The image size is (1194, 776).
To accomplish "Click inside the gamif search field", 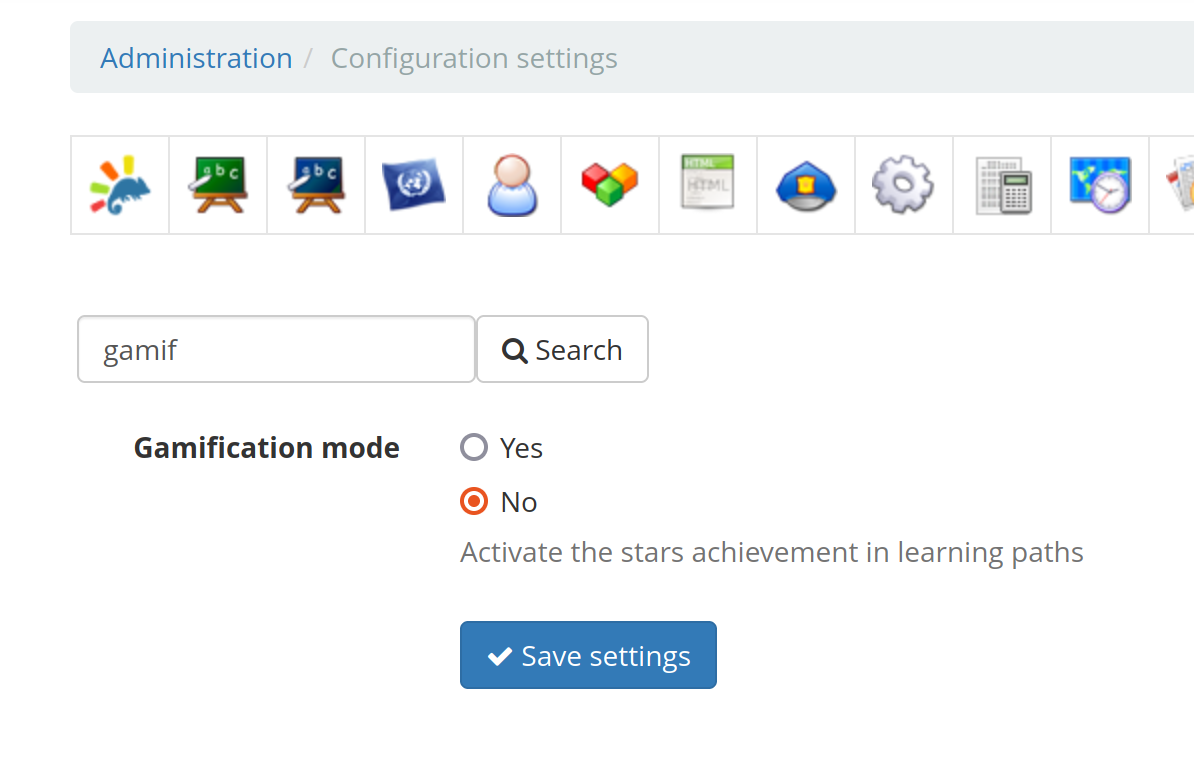I will pos(276,349).
